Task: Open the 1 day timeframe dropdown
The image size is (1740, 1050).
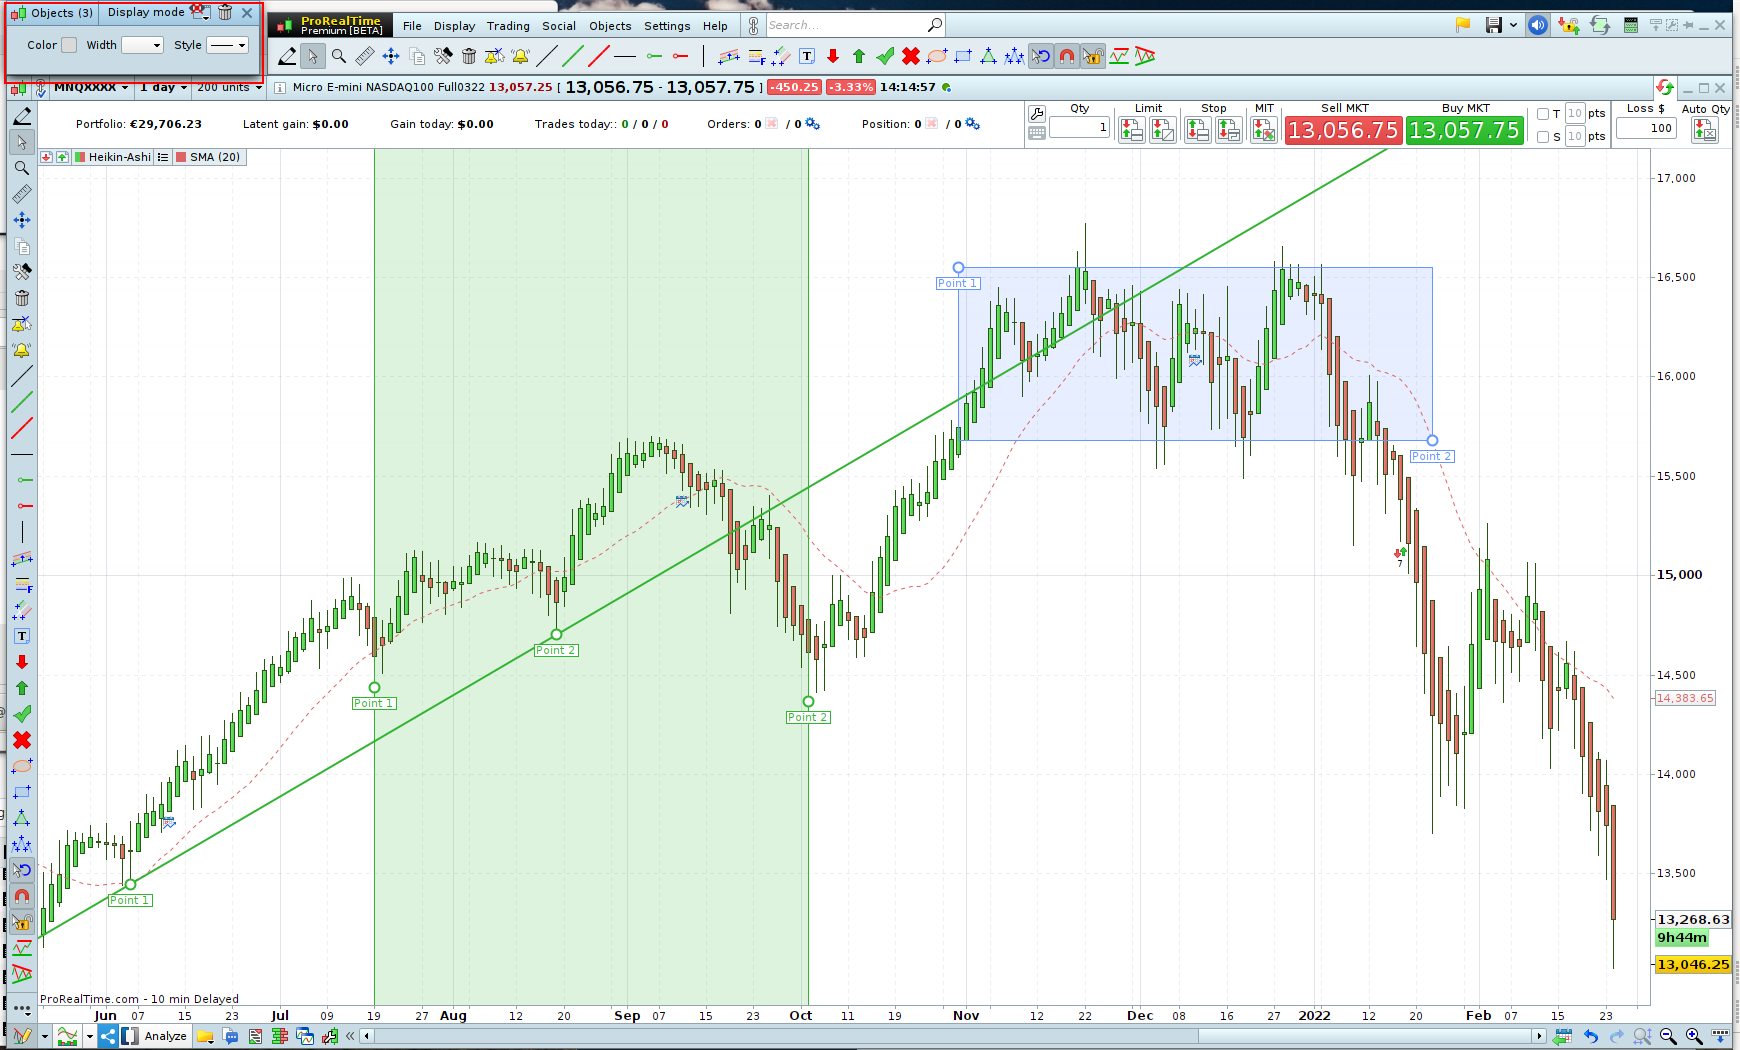Action: click(x=163, y=88)
